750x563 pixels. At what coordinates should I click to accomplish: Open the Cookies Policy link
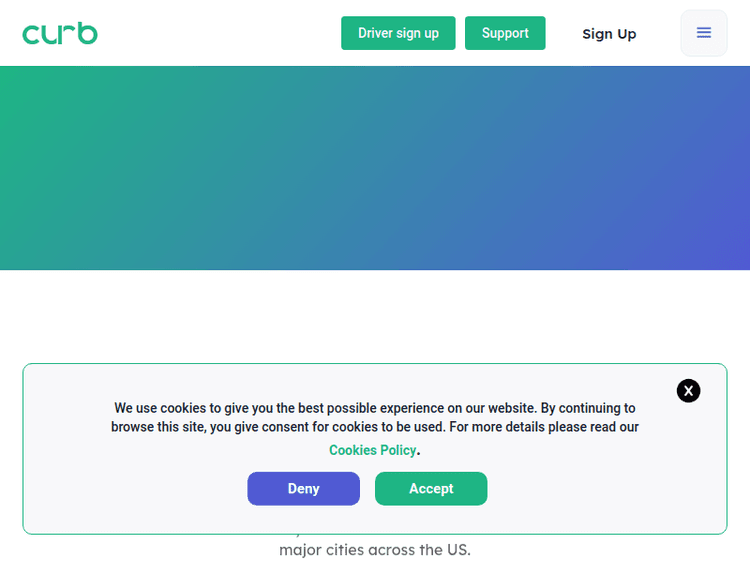click(x=372, y=450)
